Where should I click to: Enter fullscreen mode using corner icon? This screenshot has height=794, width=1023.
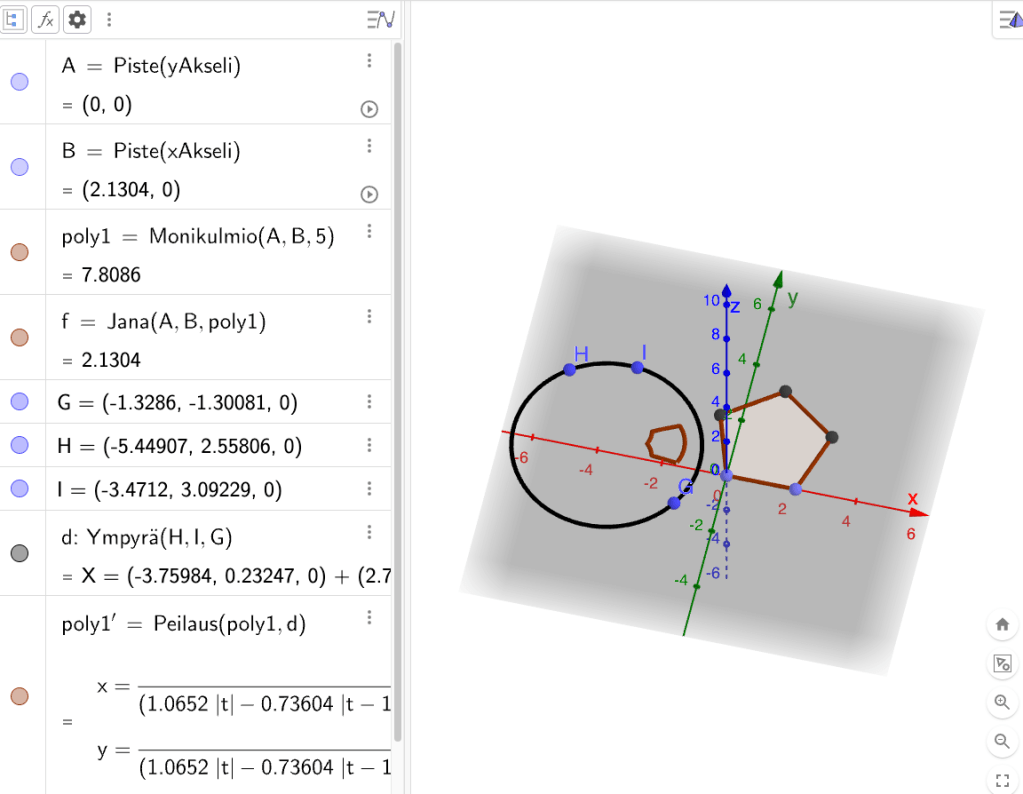tap(1001, 779)
